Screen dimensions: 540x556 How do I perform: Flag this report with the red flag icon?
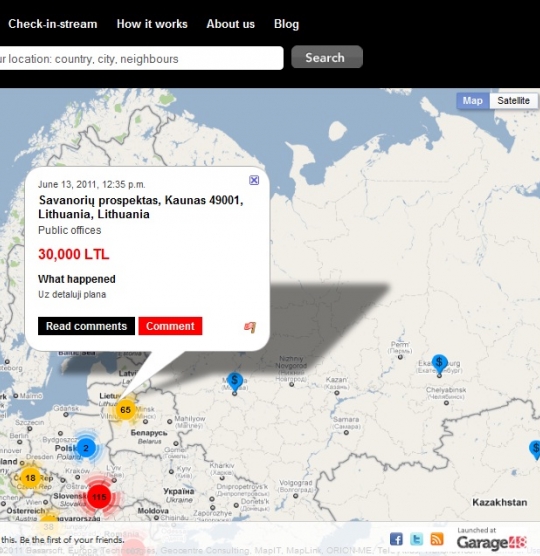tap(250, 327)
